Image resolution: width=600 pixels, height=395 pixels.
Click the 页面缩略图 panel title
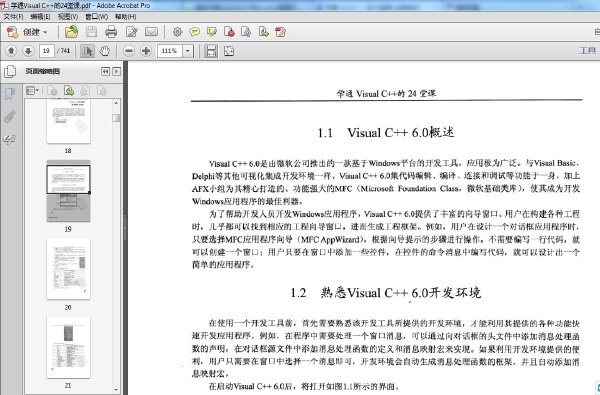click(x=42, y=72)
